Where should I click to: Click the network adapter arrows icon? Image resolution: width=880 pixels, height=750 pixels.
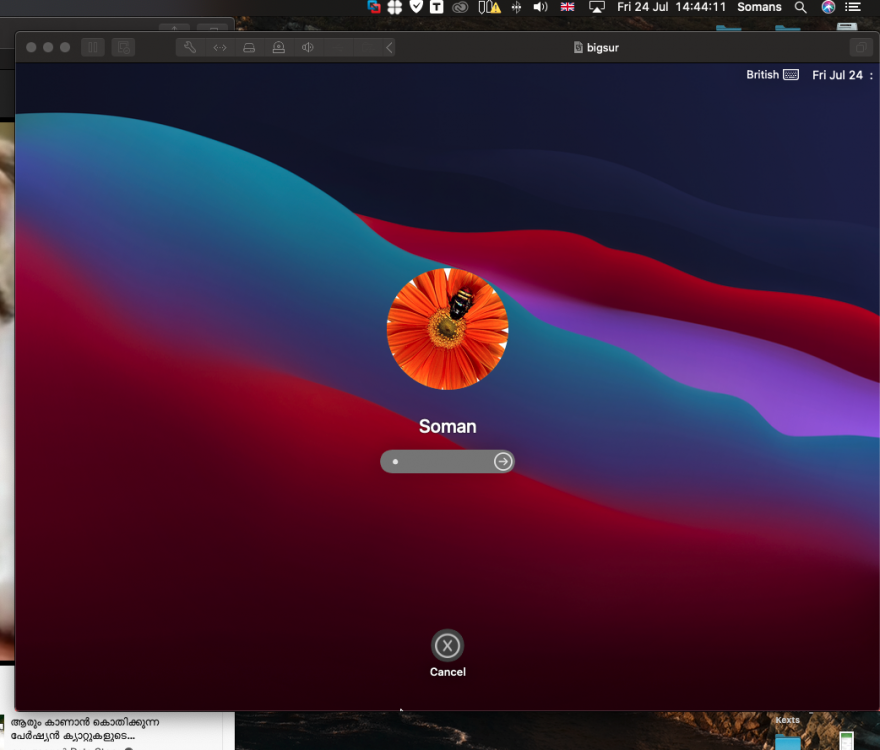click(220, 47)
